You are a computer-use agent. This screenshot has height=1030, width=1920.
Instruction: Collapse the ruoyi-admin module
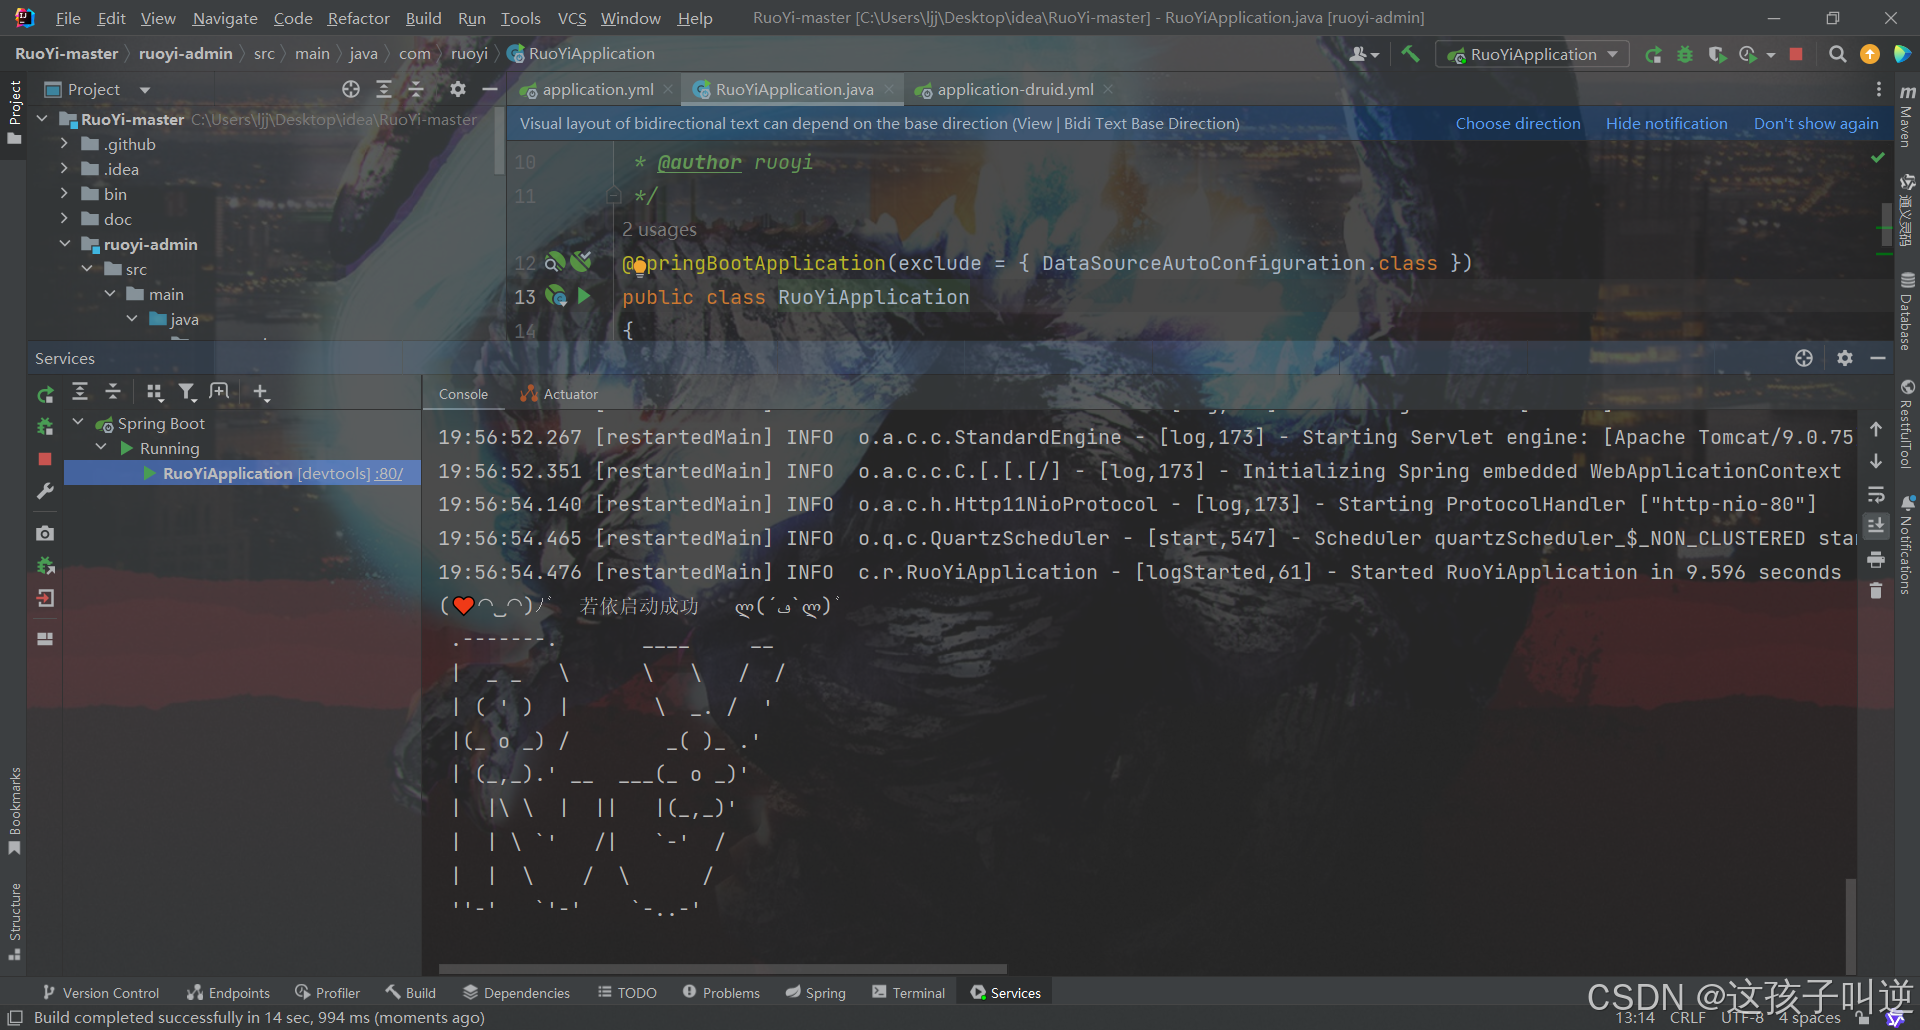tap(64, 244)
